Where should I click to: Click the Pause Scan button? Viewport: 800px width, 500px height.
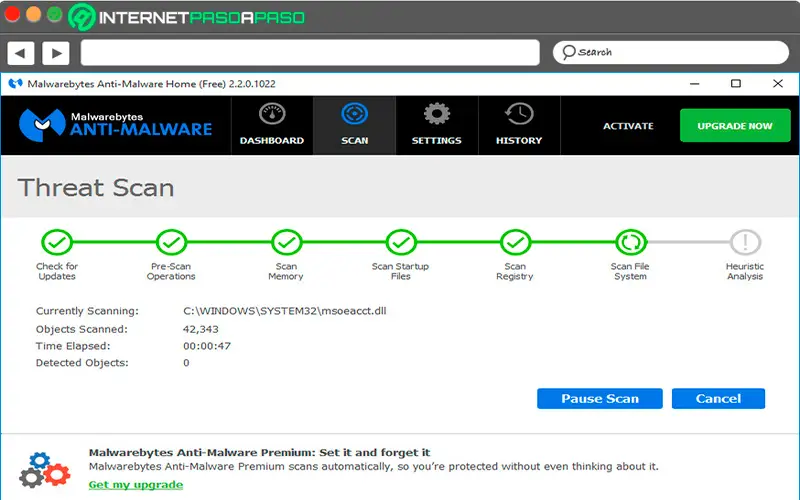(x=600, y=398)
